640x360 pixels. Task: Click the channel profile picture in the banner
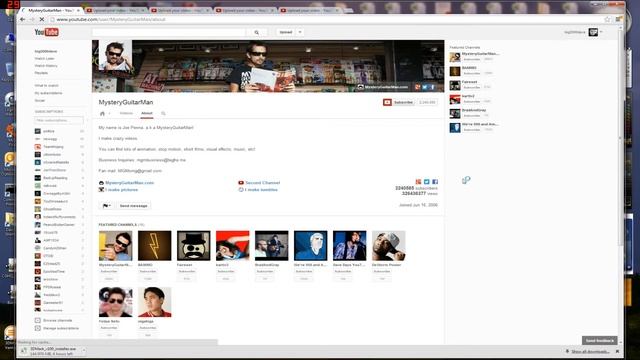[x=116, y=56]
